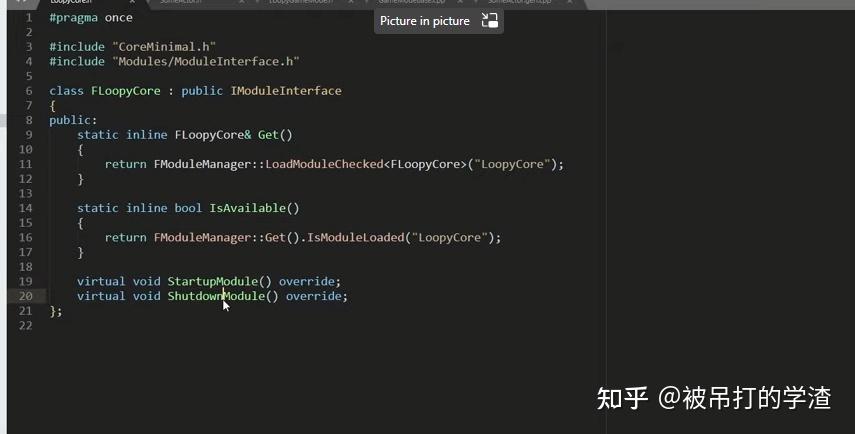Click 'Get()' in the static inline FLoopyCore& line
Image resolution: width=855 pixels, height=434 pixels.
click(275, 135)
